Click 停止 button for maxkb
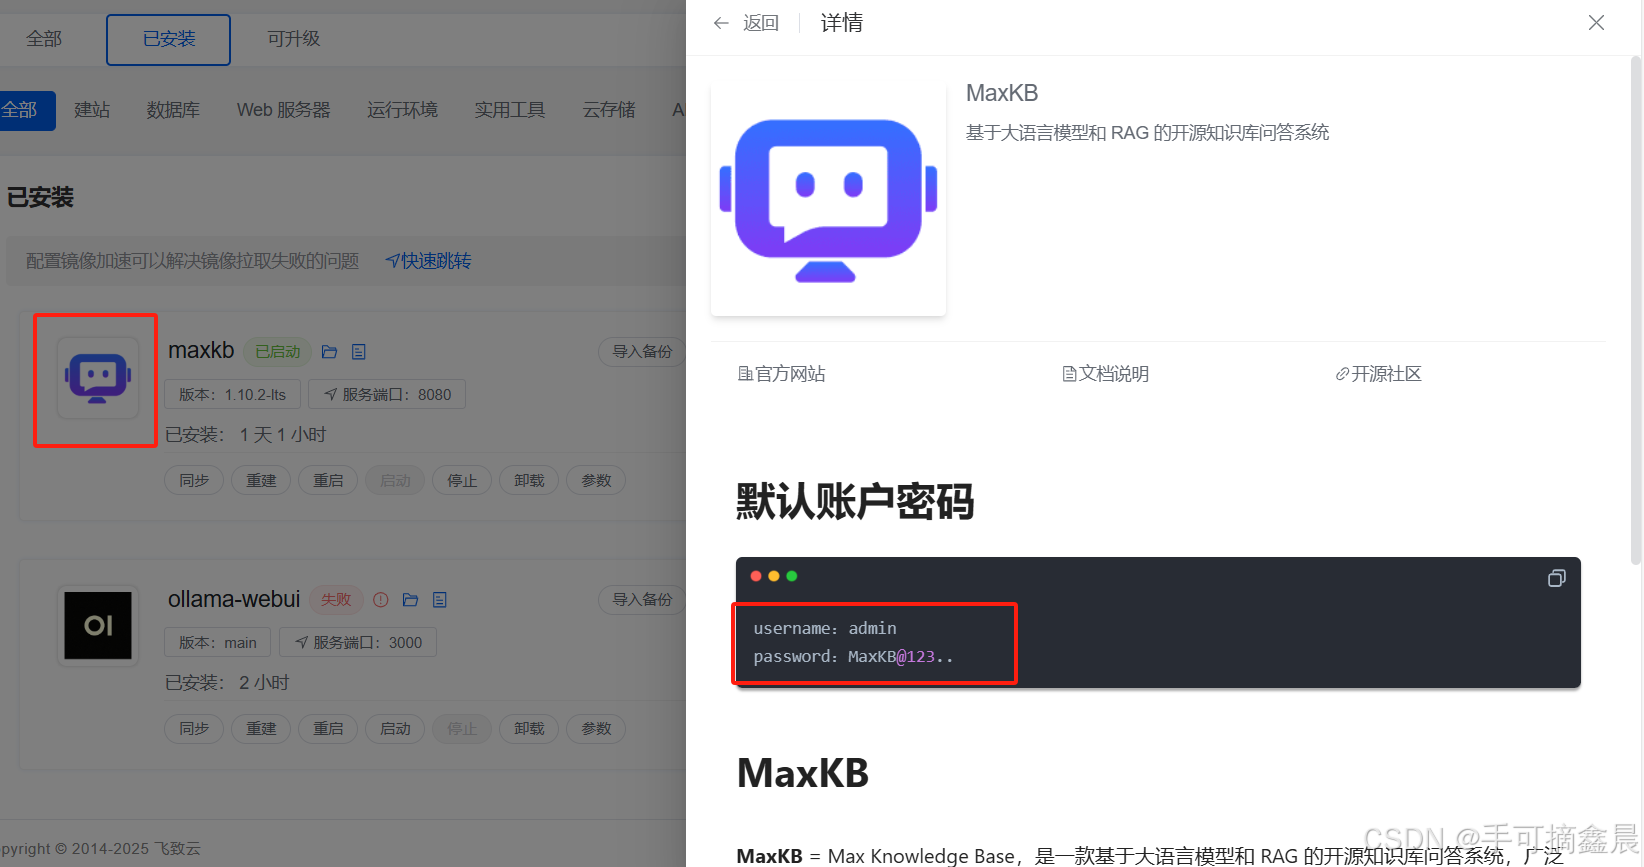The width and height of the screenshot is (1644, 867). tap(462, 481)
